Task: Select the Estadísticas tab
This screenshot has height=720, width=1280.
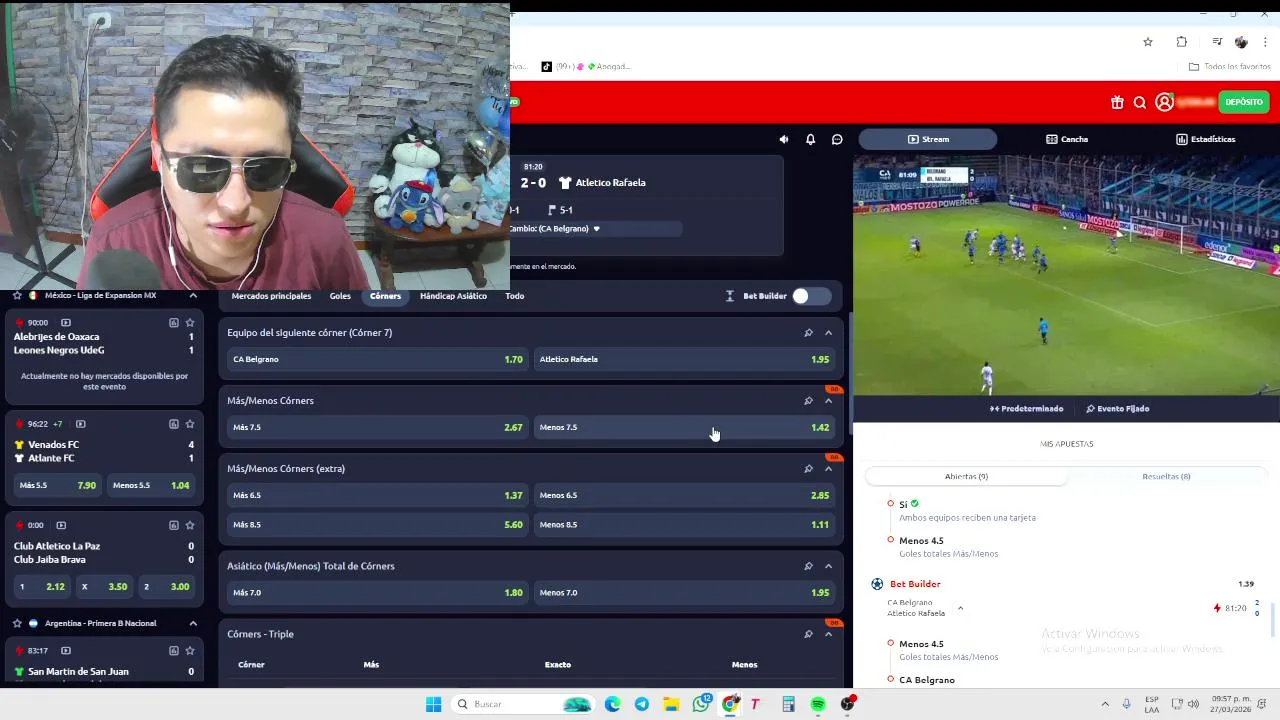Action: pyautogui.click(x=1205, y=139)
